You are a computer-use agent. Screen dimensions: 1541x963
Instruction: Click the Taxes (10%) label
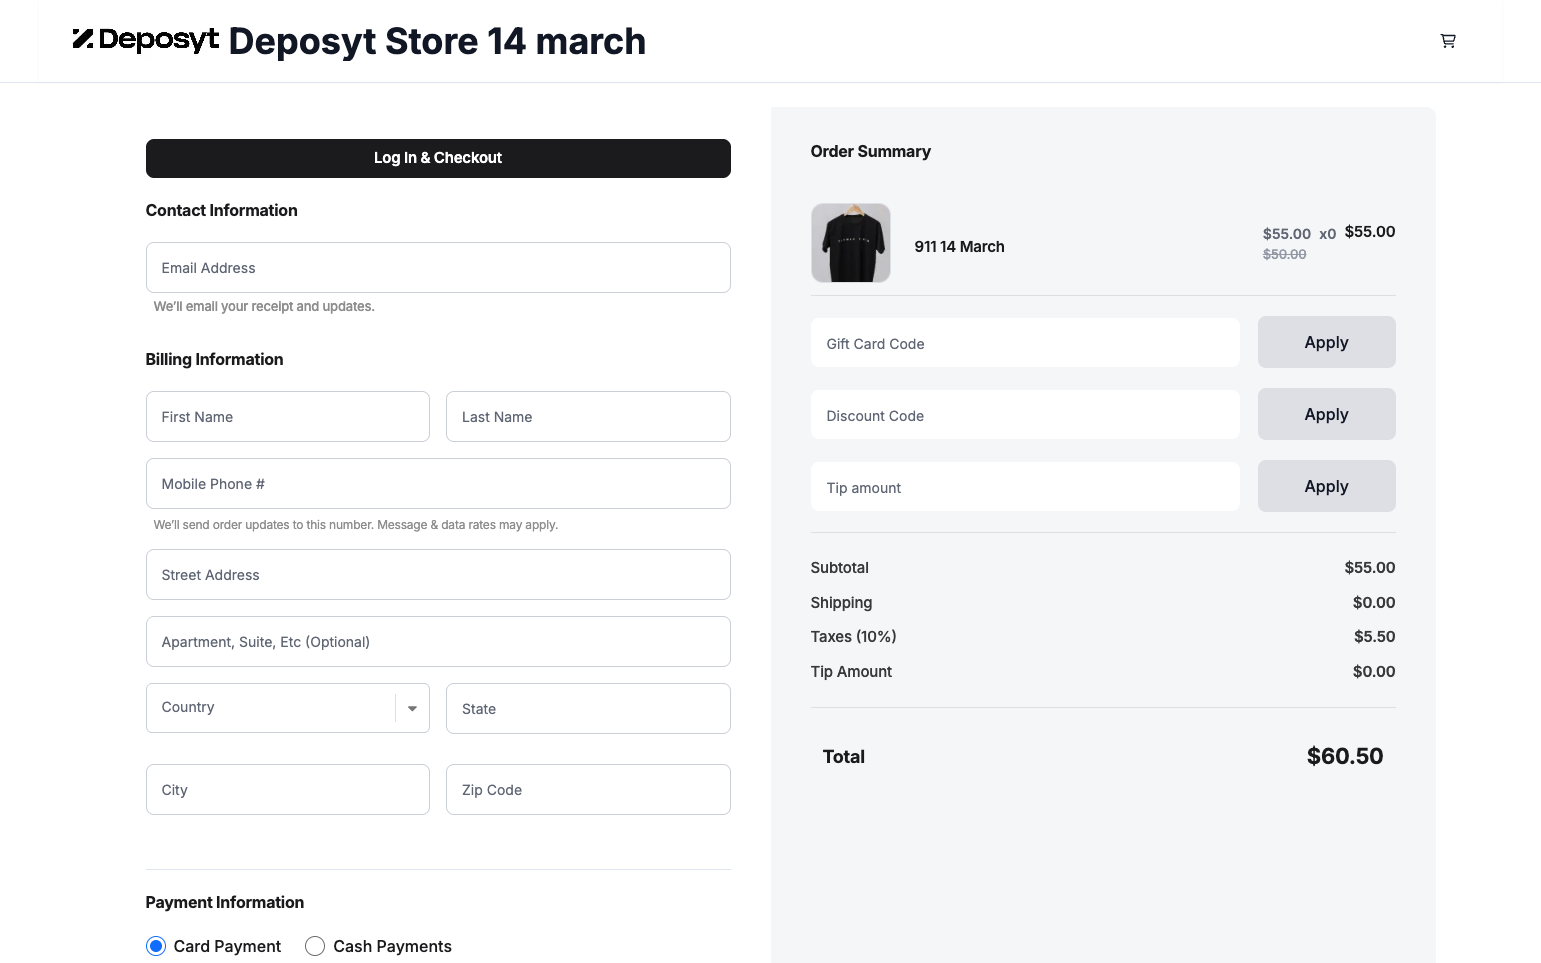[853, 636]
